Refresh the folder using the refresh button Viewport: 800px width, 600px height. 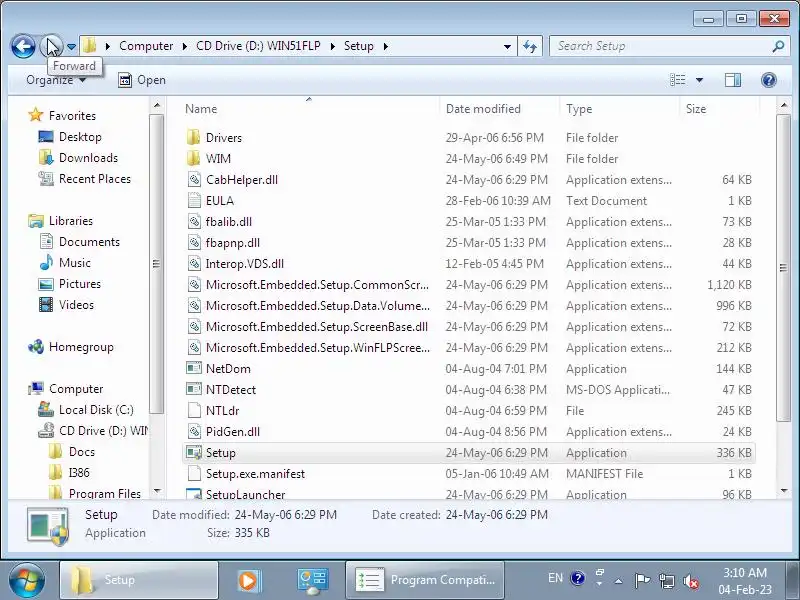[x=530, y=46]
